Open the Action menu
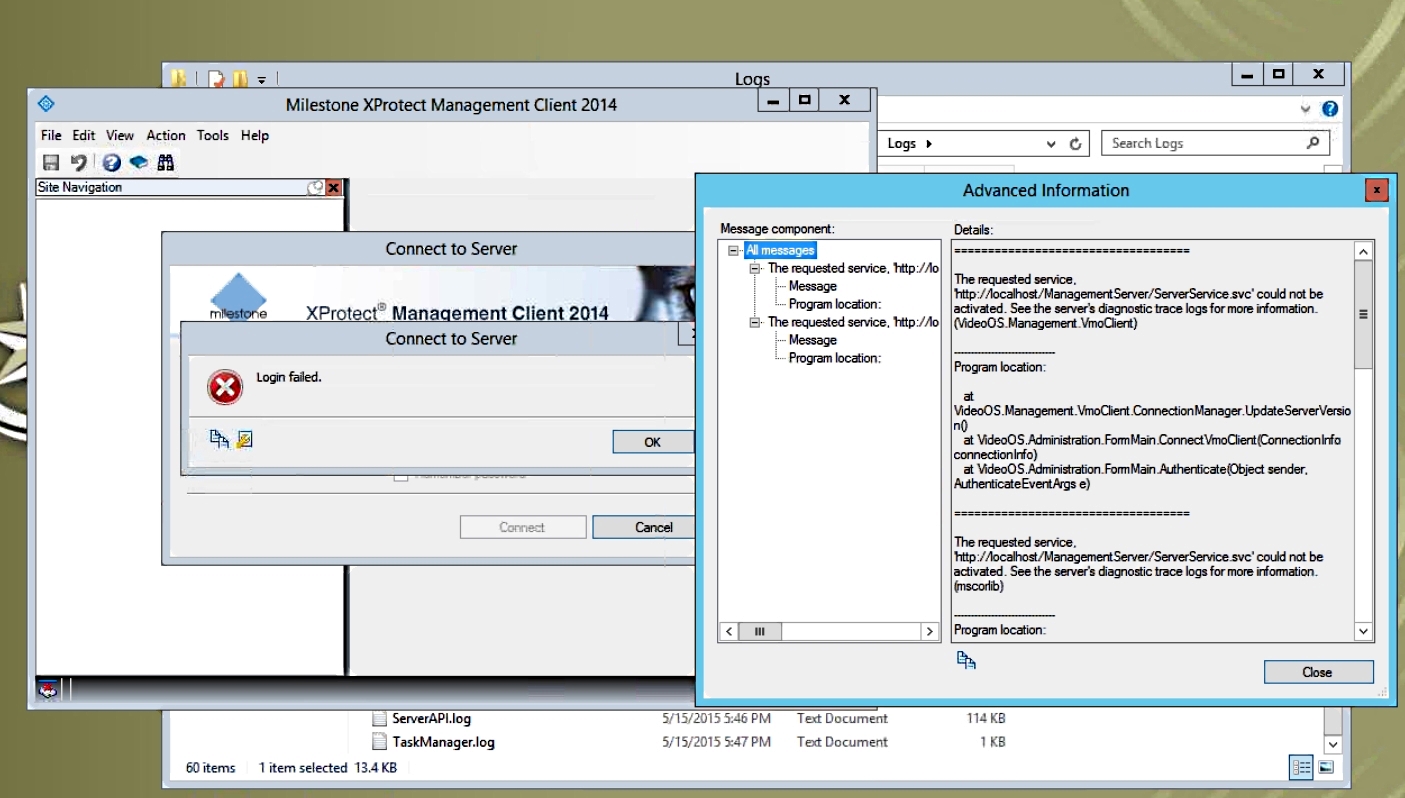Image resolution: width=1405 pixels, height=798 pixels. tap(165, 135)
